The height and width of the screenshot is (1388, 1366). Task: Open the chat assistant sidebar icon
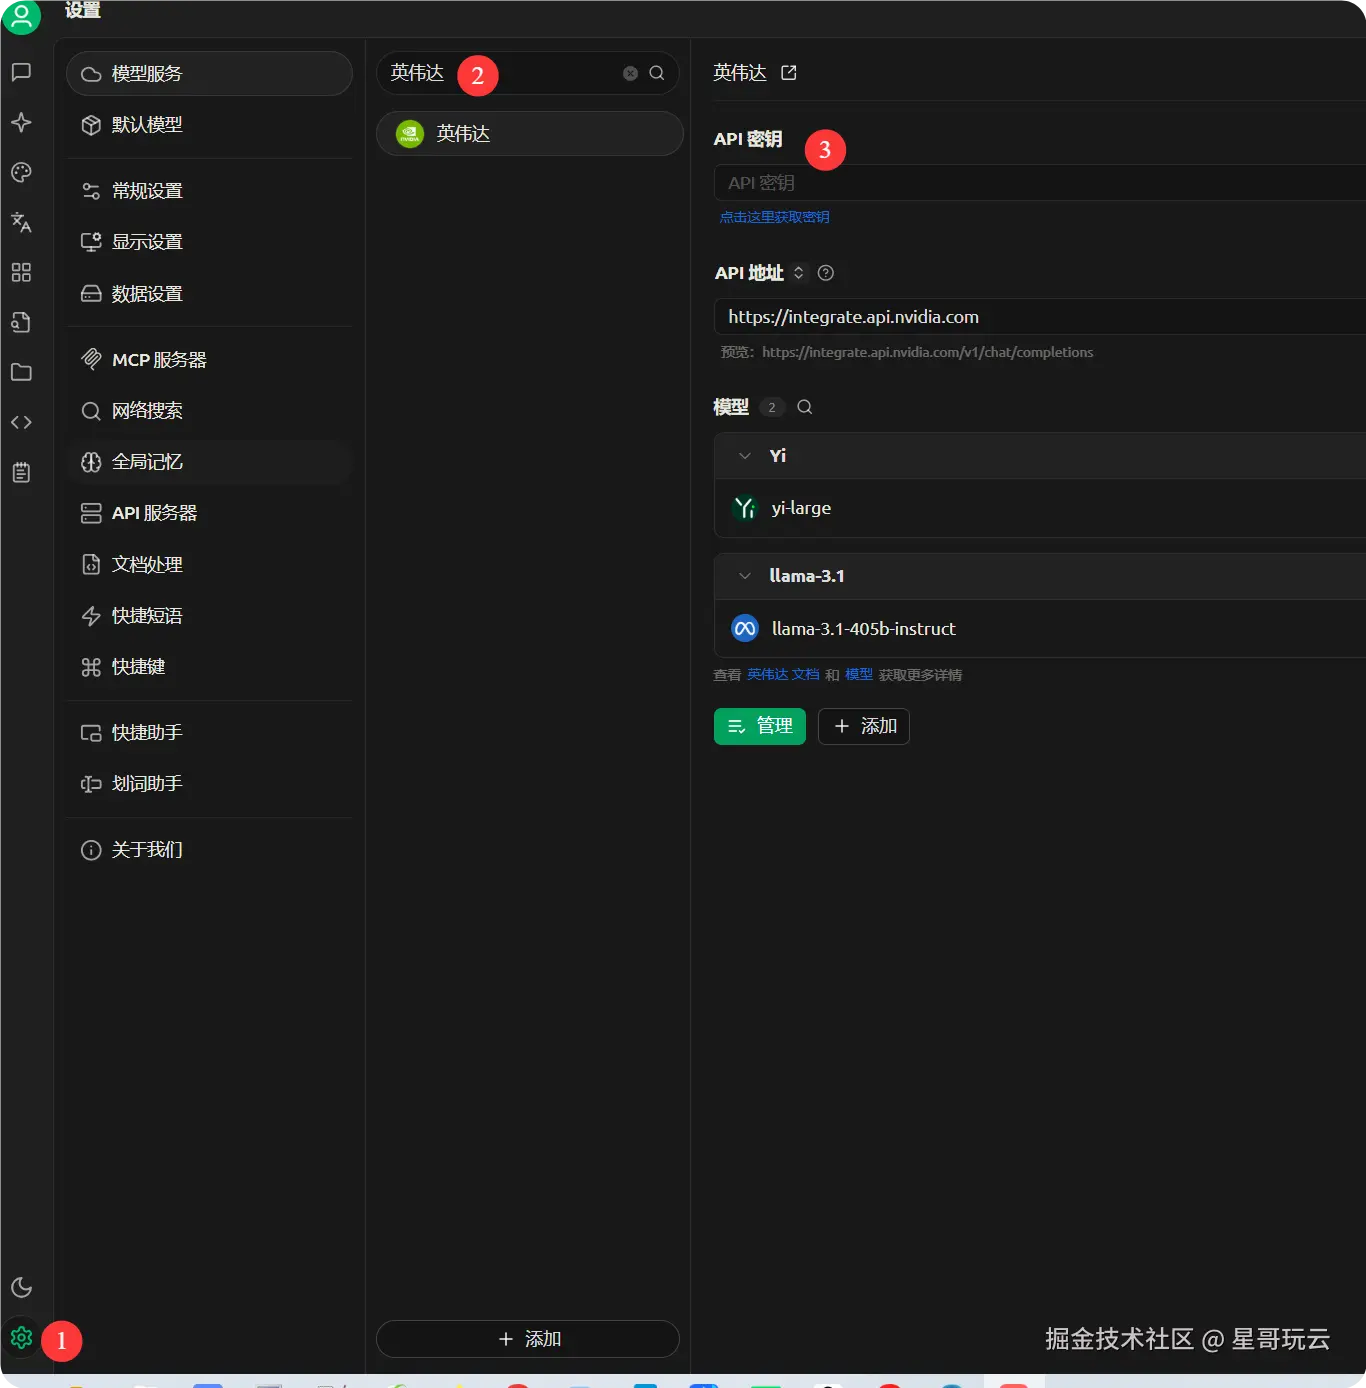21,72
